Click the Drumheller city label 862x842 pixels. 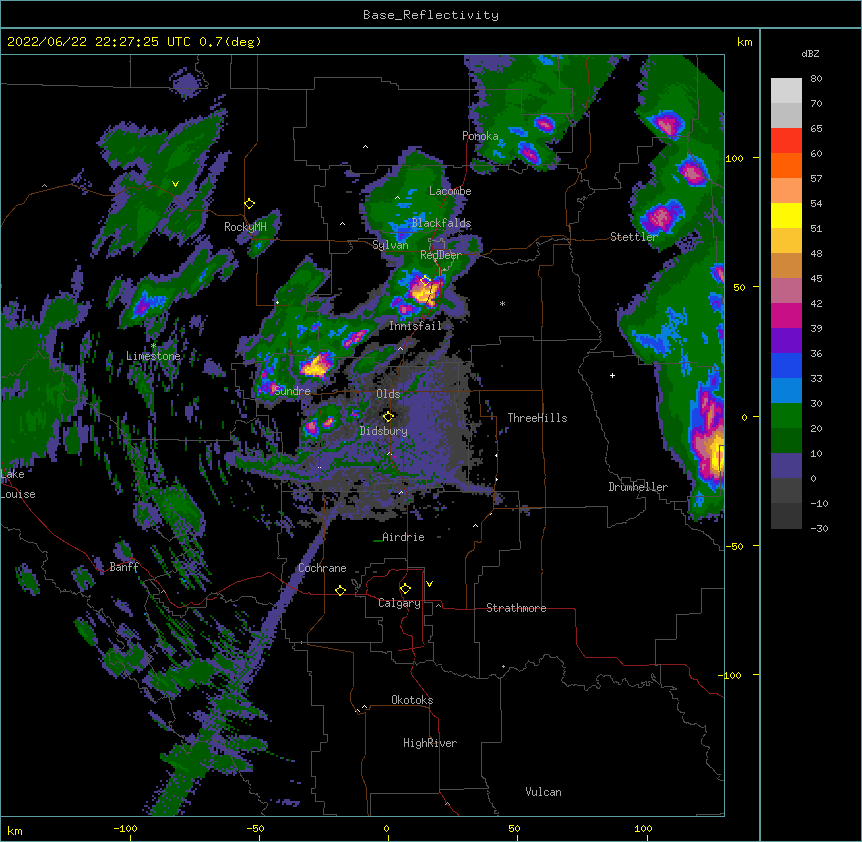[x=638, y=487]
